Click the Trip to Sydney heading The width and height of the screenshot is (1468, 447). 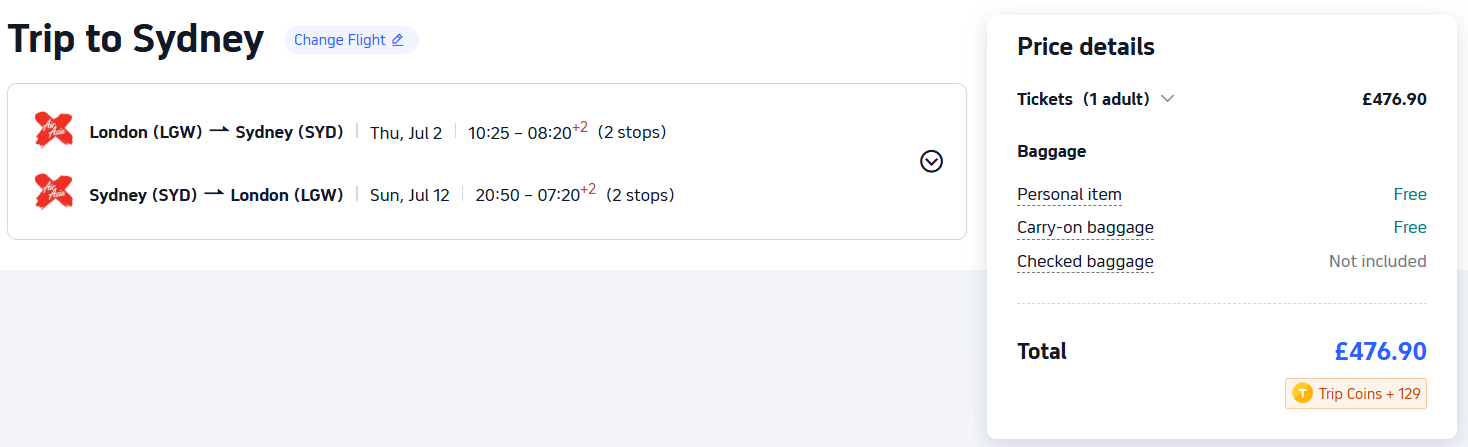(136, 39)
